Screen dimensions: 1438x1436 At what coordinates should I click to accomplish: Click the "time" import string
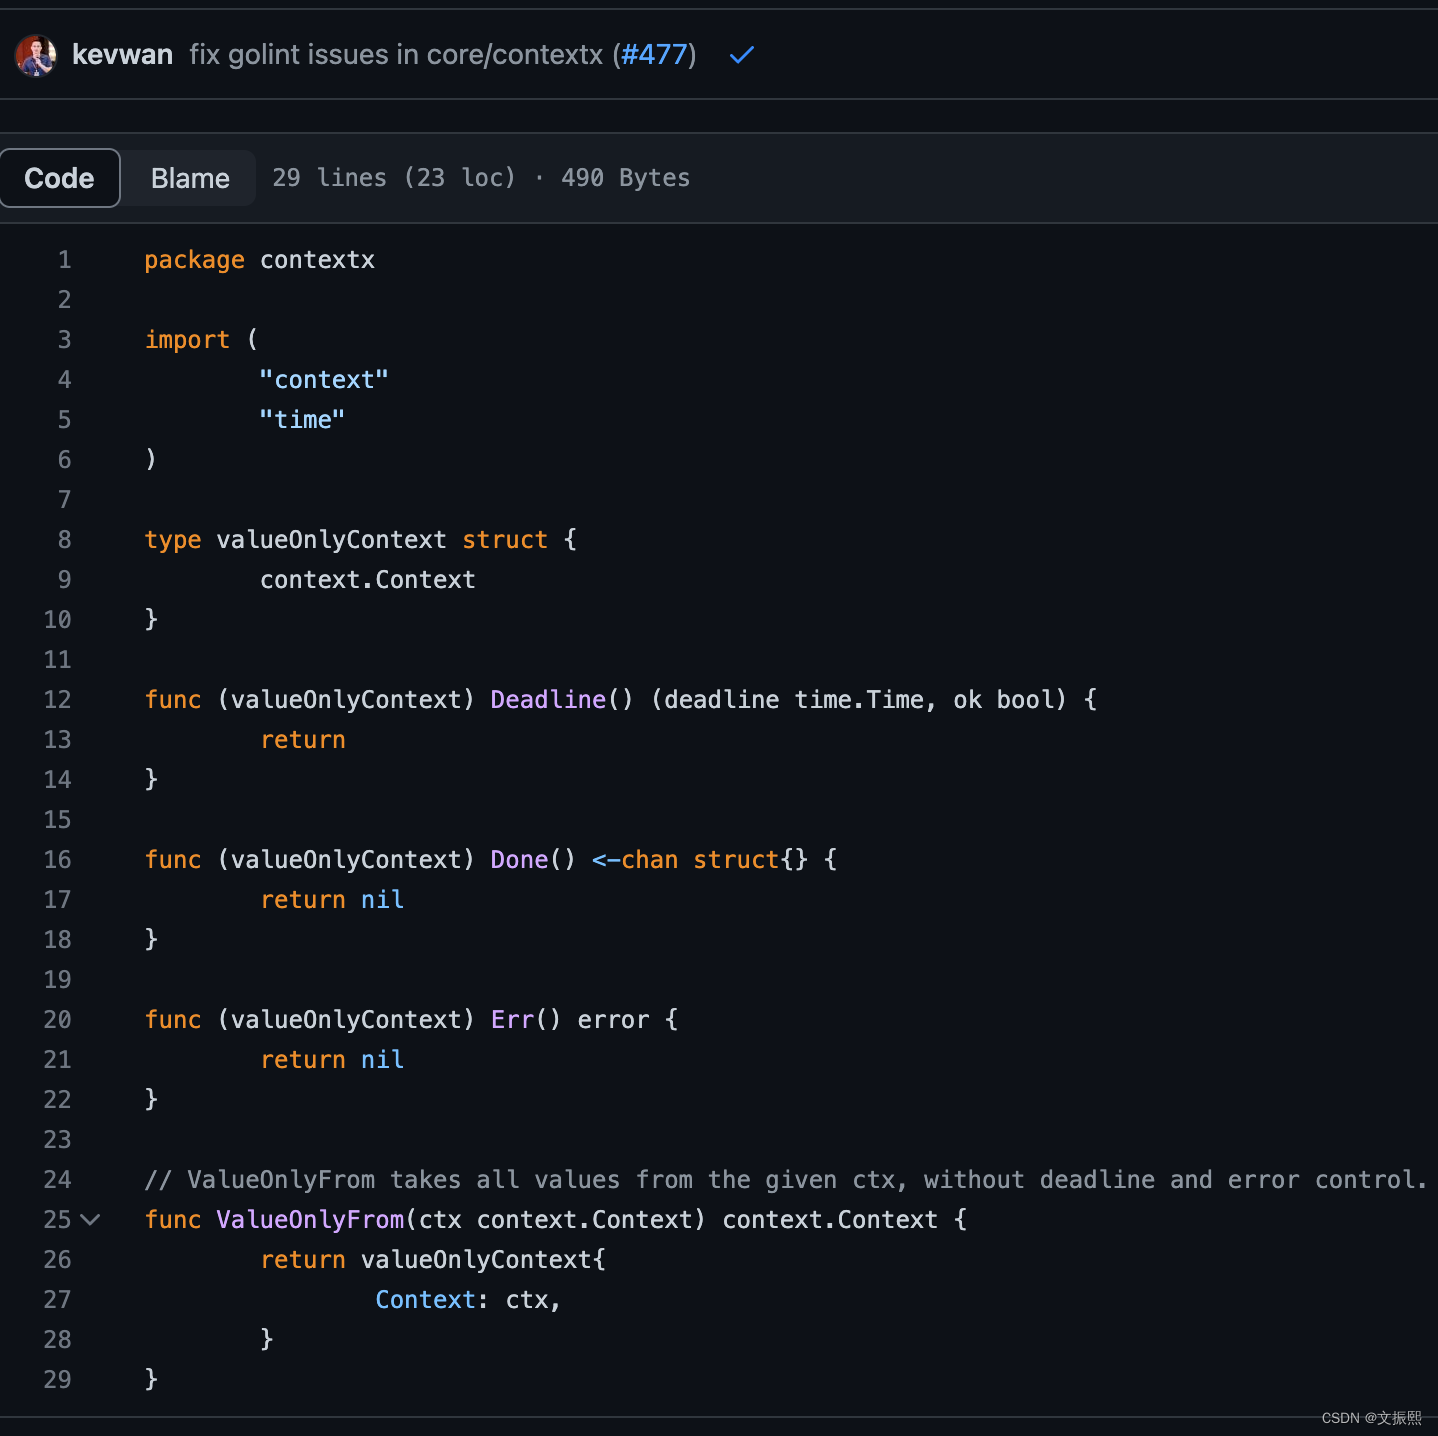click(x=302, y=420)
